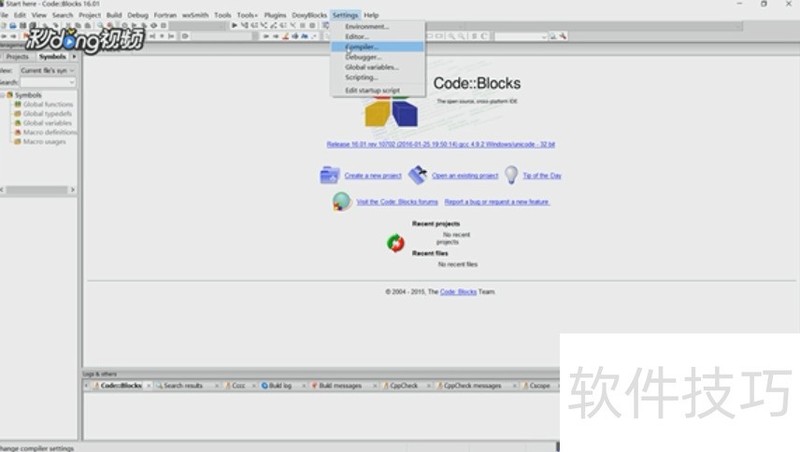Click the Open file toolbar icon

[x=13, y=25]
